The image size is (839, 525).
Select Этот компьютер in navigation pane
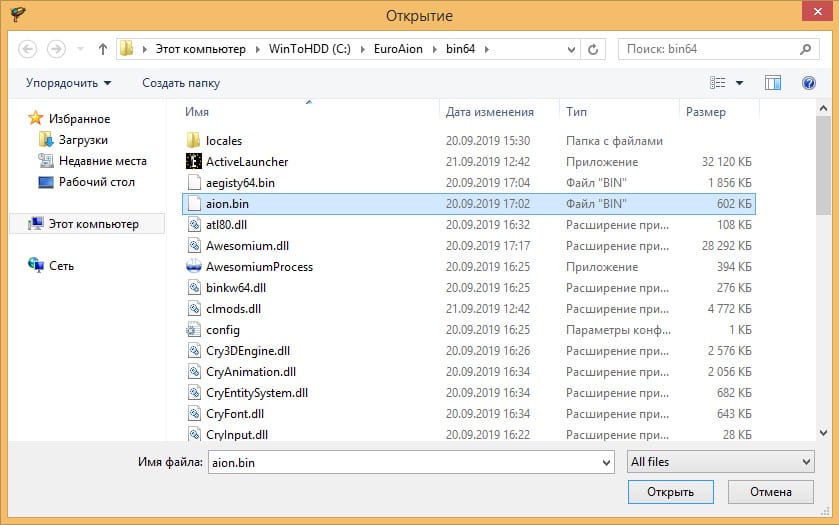[93, 224]
